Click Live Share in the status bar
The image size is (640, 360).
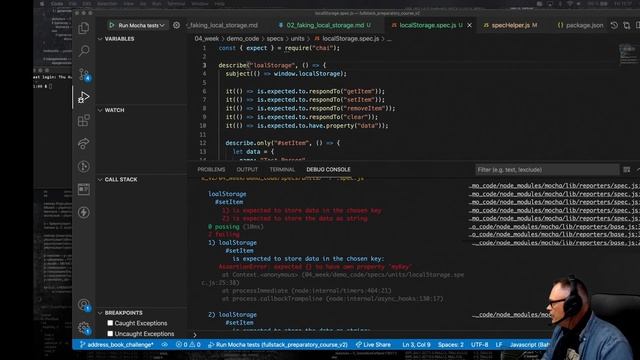click(373, 345)
